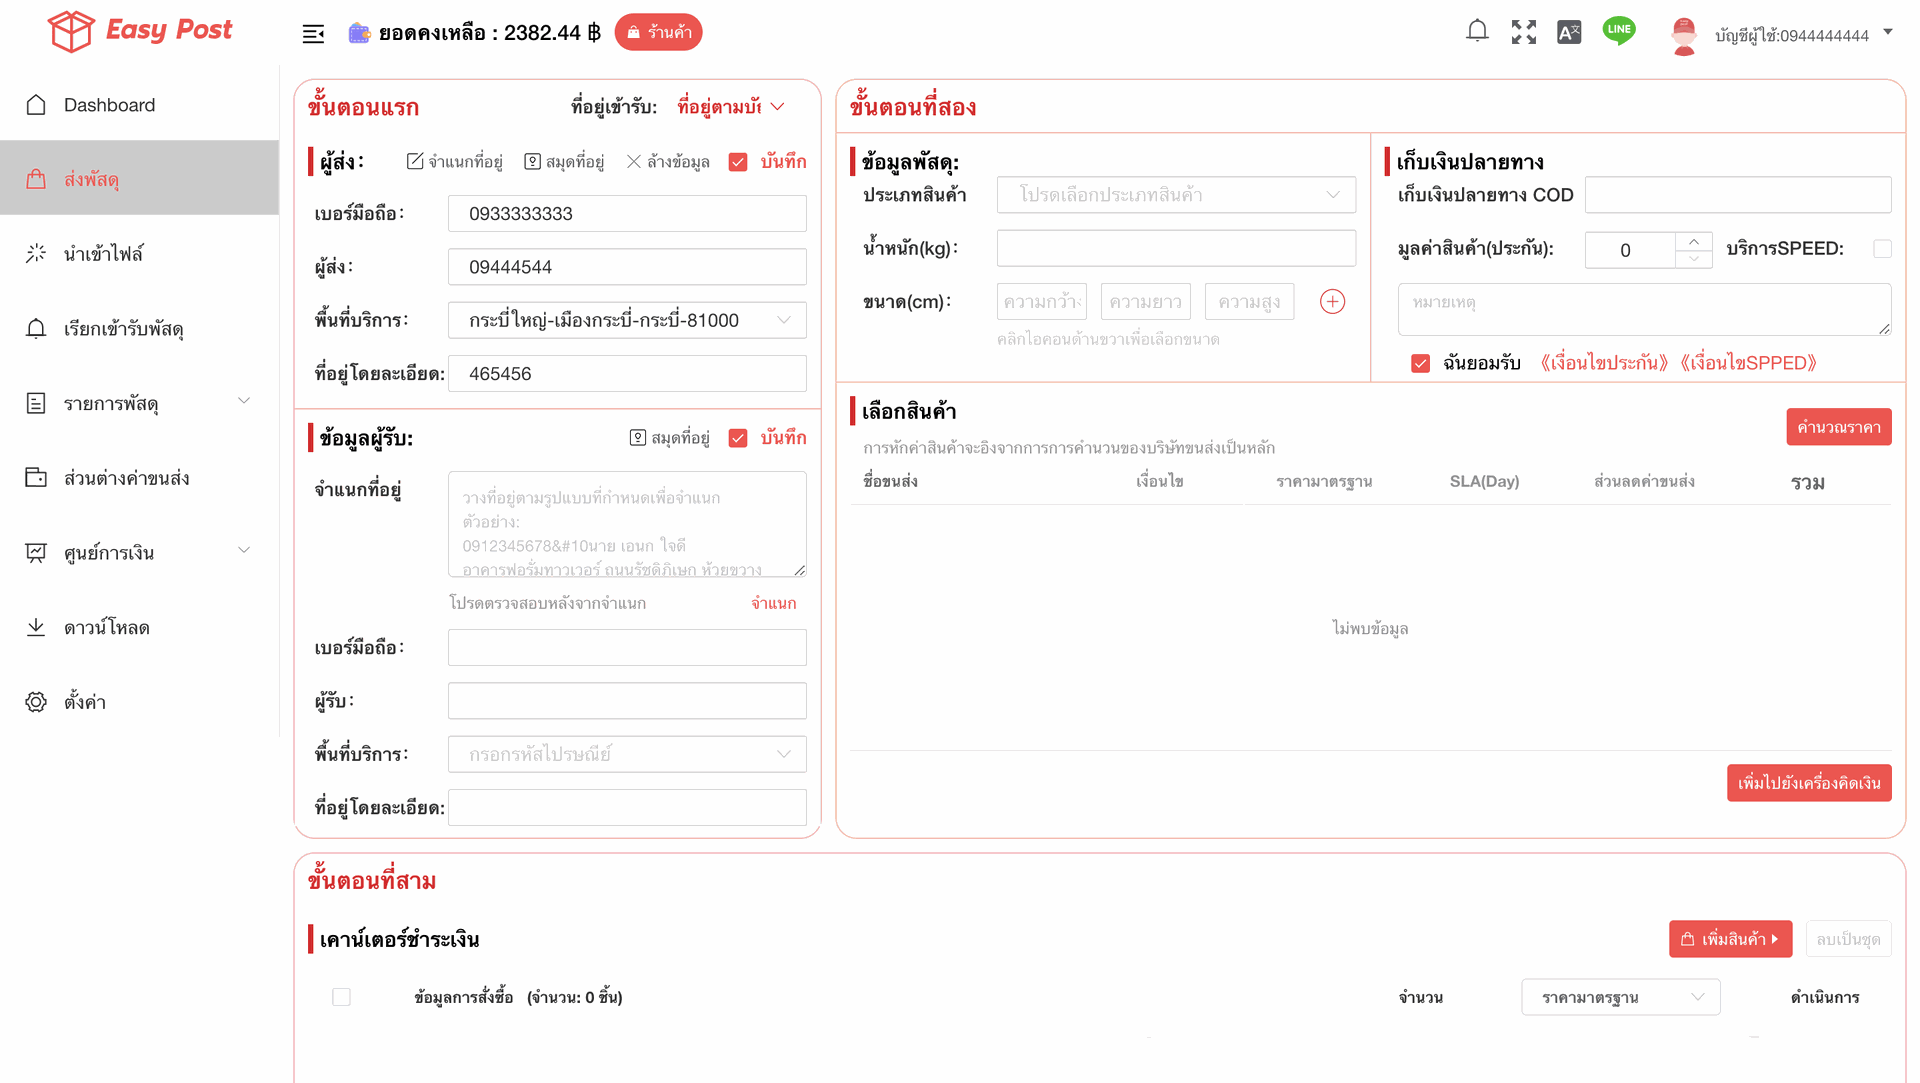
Task: Click the เพิ่มสินค้า add product button
Action: tap(1731, 938)
